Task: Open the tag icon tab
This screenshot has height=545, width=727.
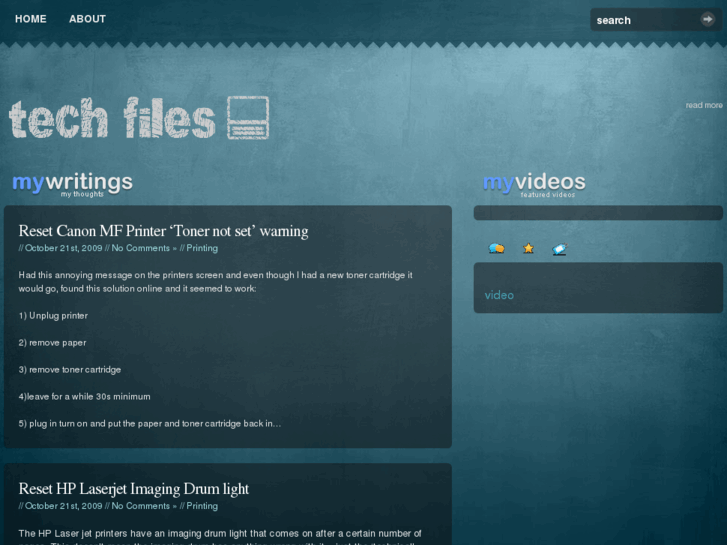Action: pos(560,249)
